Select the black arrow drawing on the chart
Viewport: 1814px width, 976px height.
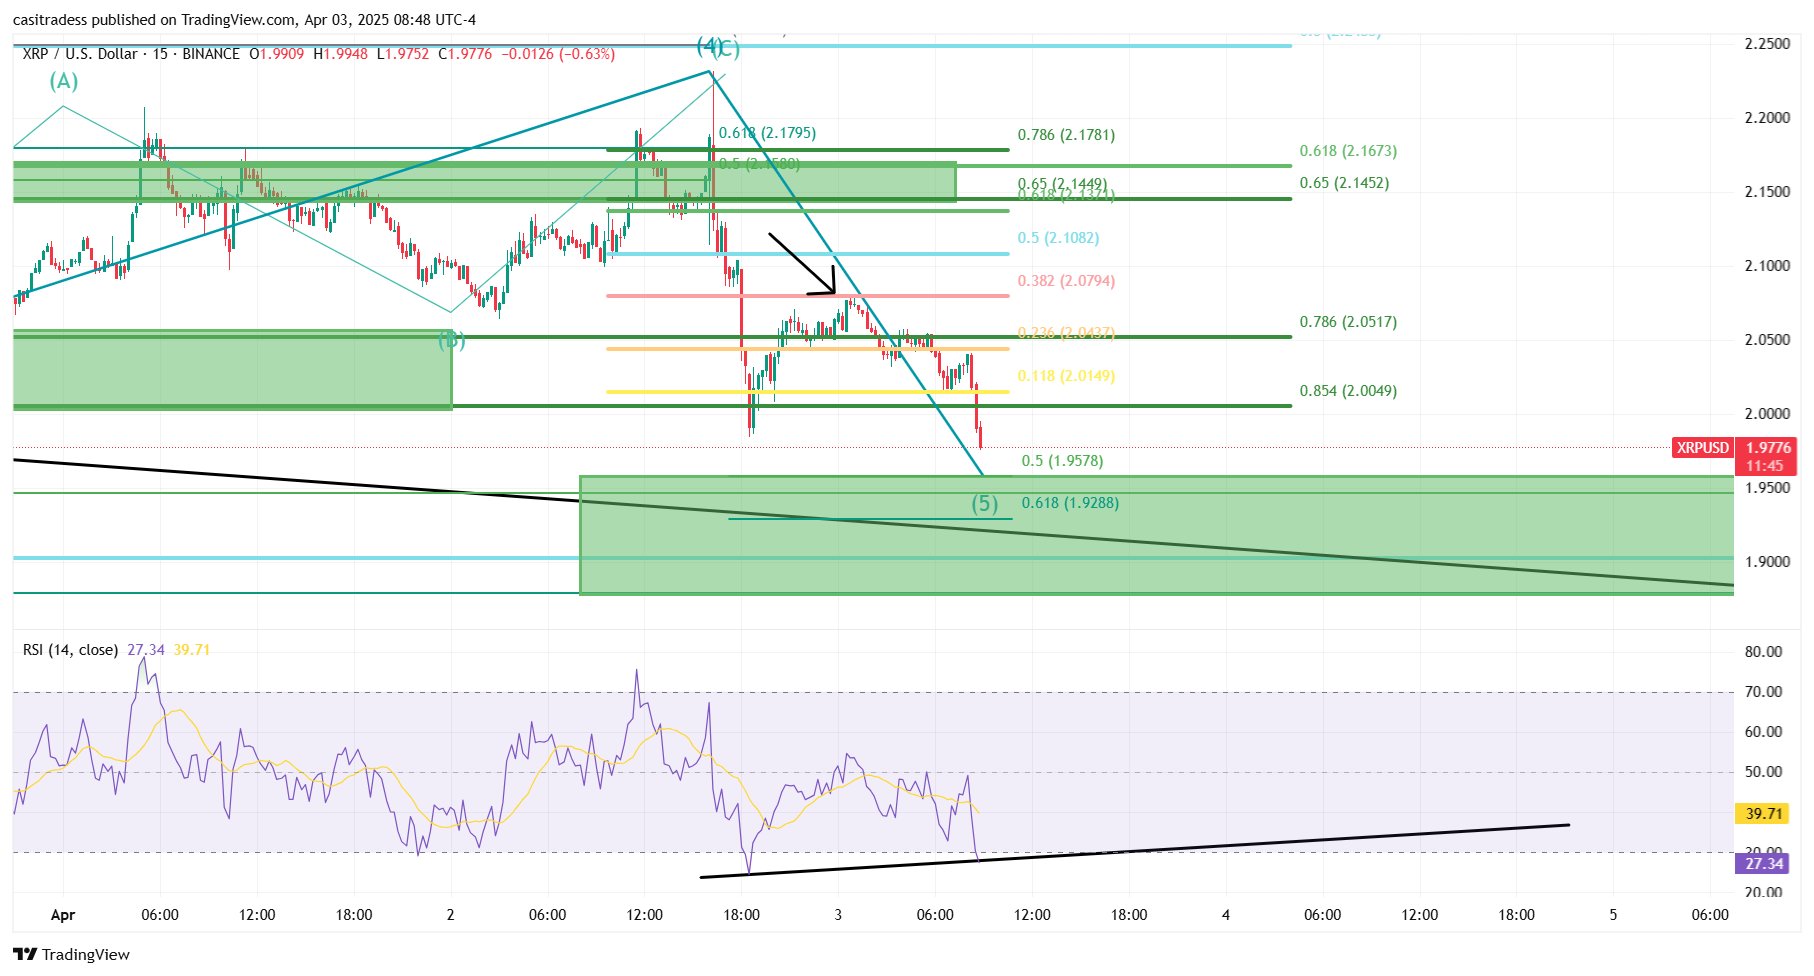[x=800, y=263]
